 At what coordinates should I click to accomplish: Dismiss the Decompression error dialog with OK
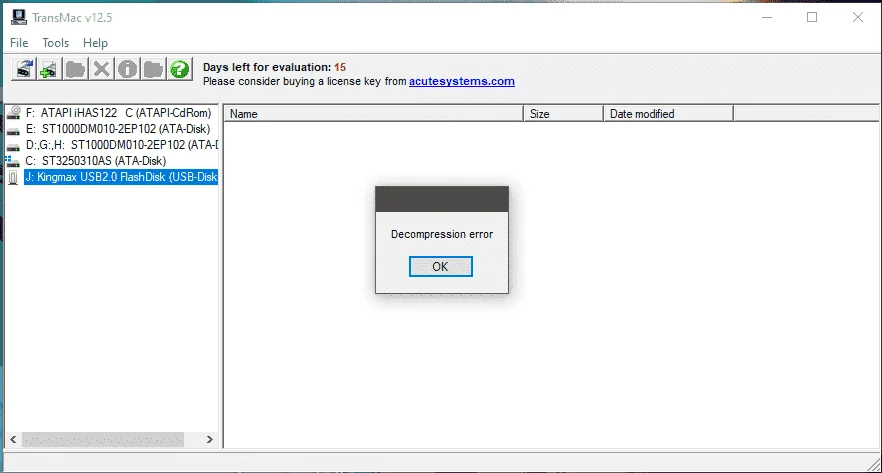click(440, 267)
